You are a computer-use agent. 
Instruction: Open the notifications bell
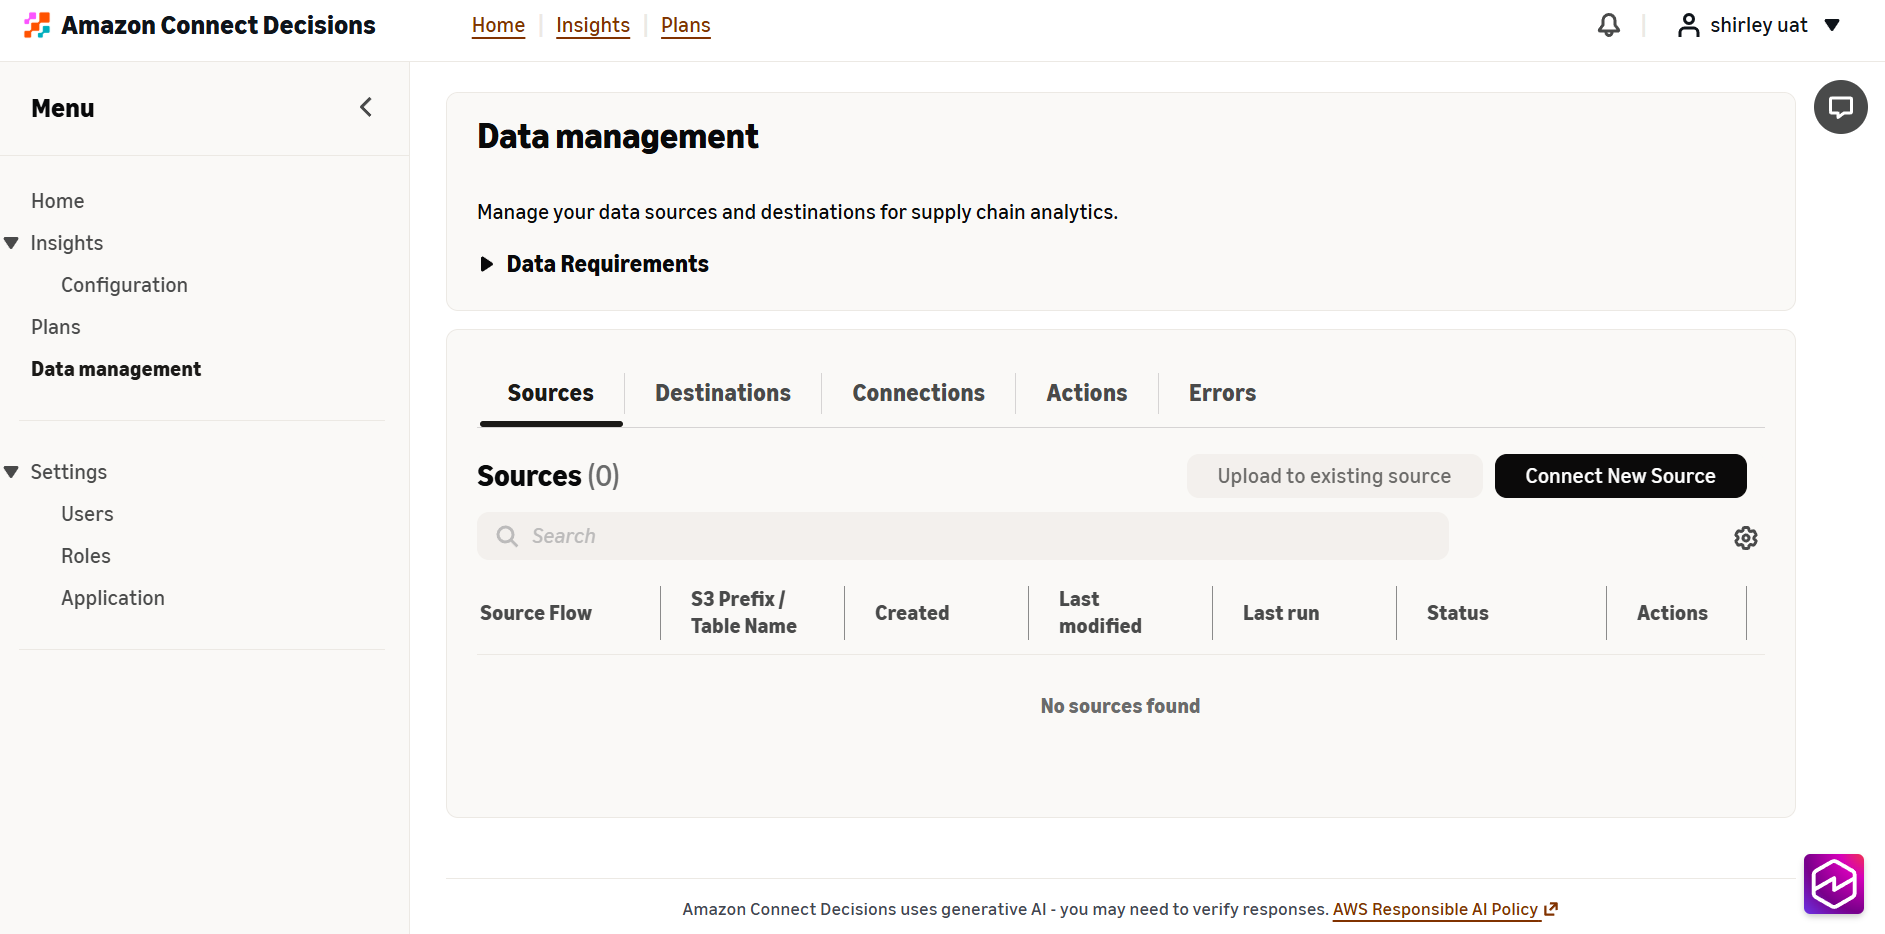pyautogui.click(x=1608, y=25)
